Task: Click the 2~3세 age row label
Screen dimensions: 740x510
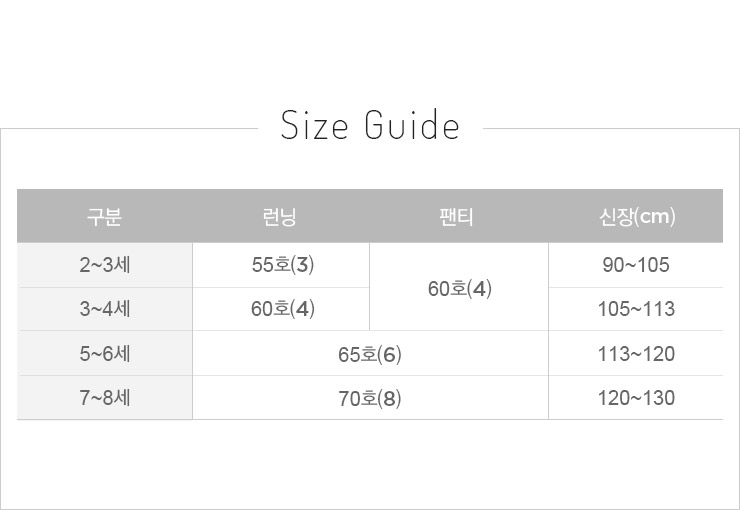Action: (x=104, y=265)
